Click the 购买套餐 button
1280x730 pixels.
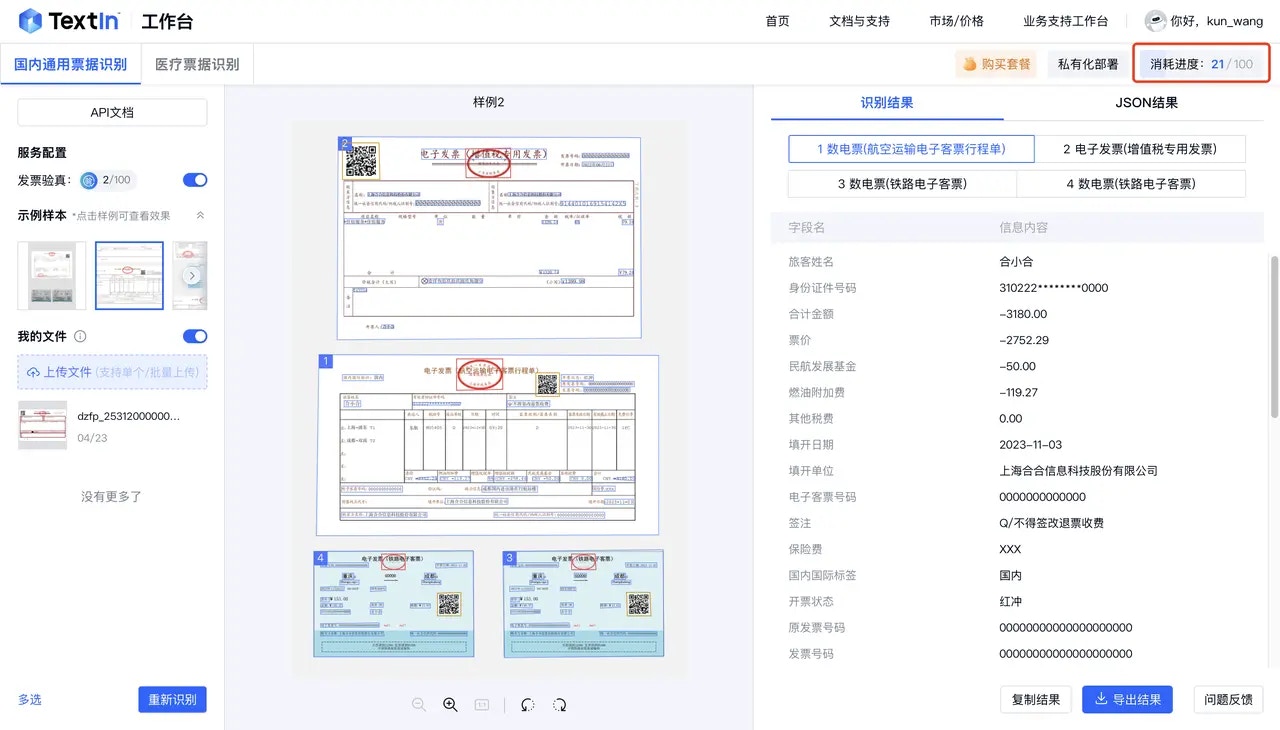point(996,64)
